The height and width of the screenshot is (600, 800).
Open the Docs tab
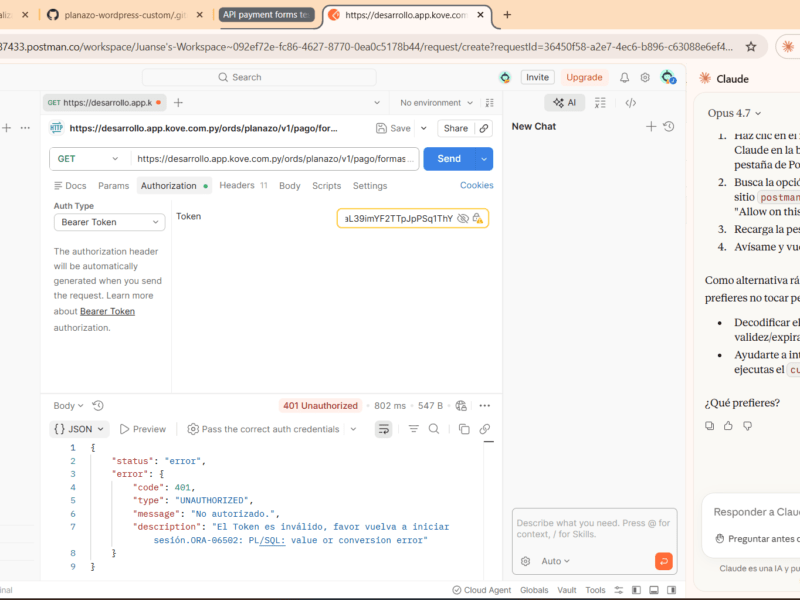70,186
